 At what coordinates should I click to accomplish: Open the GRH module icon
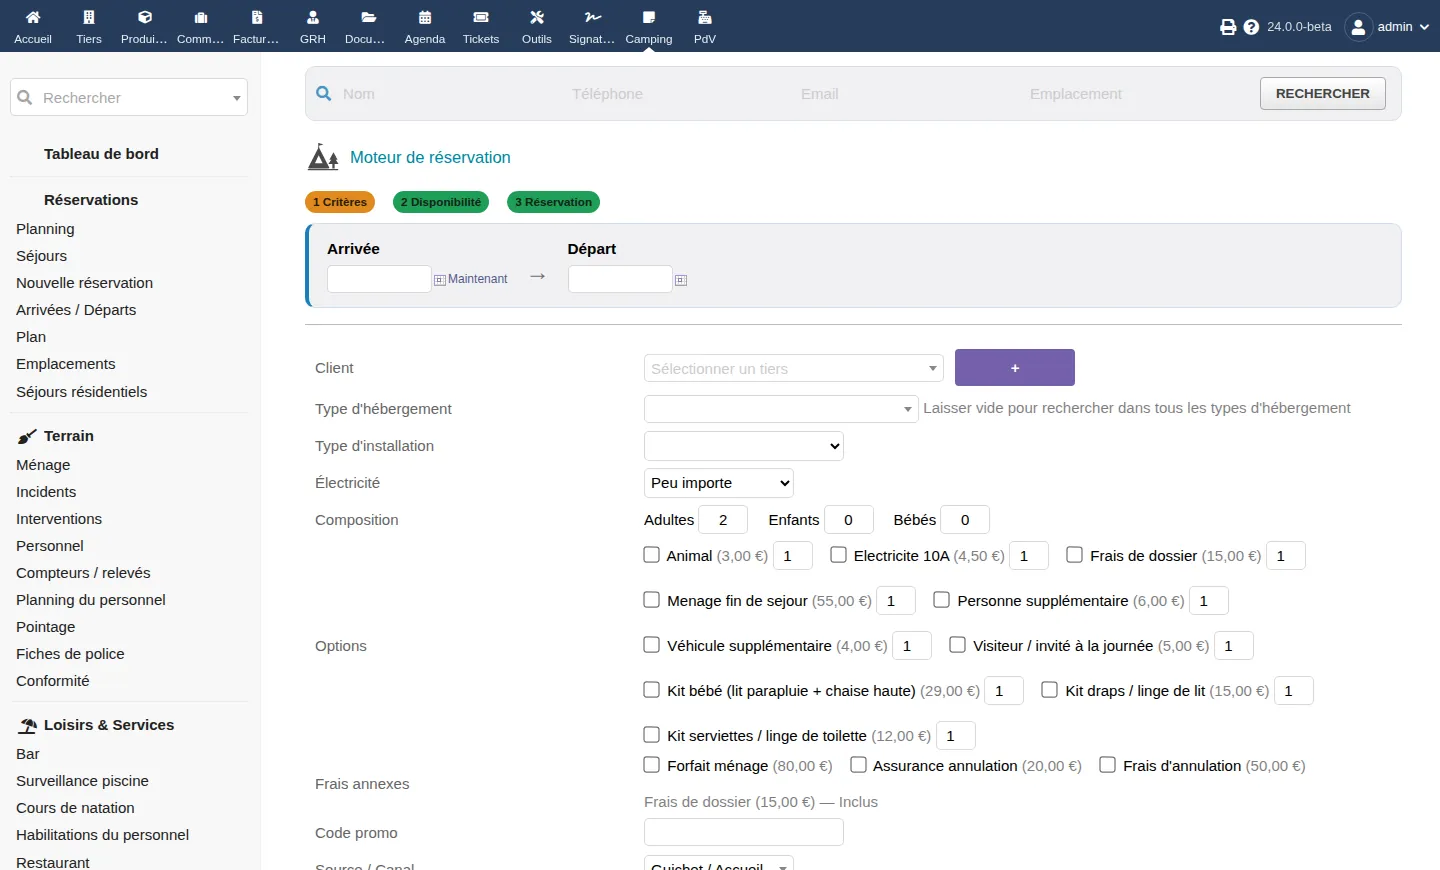(x=313, y=17)
